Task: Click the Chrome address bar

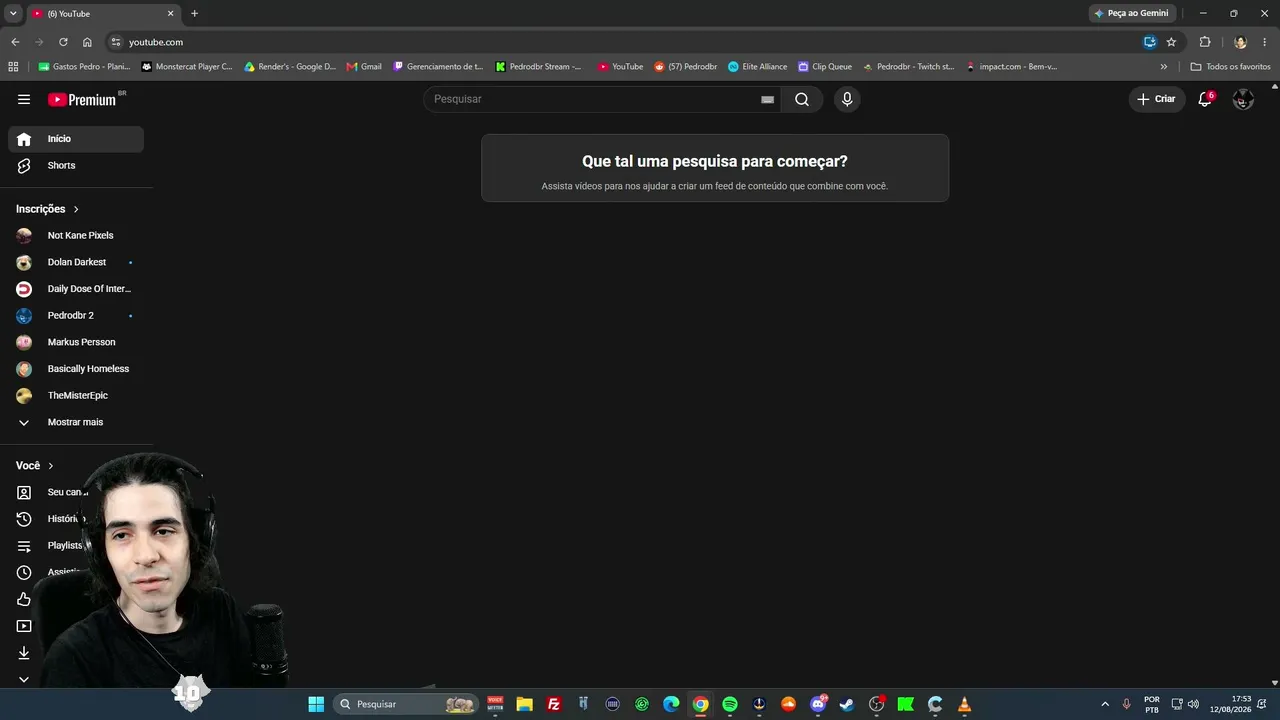Action: [x=630, y=42]
